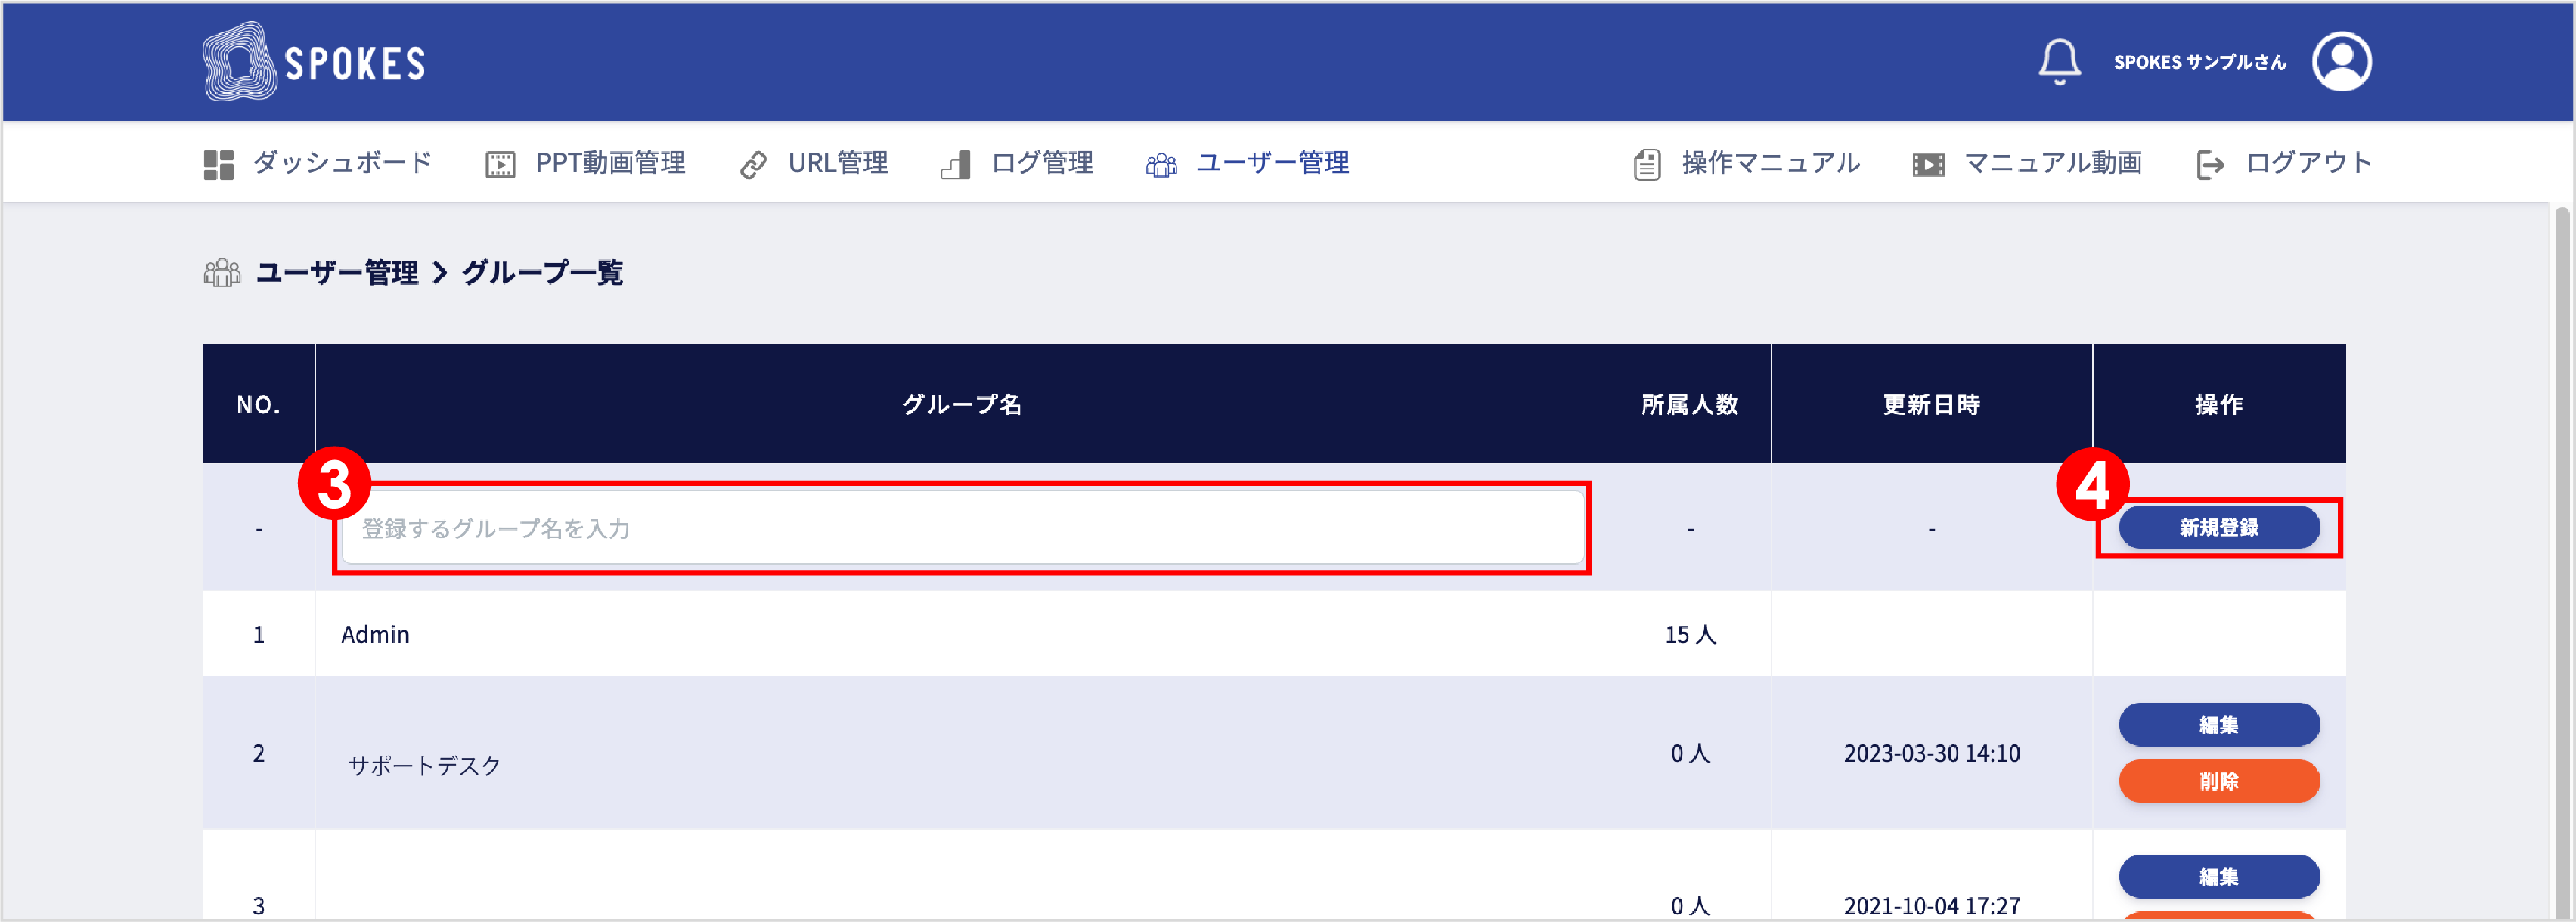Go to the ログ管理 menu

tap(1041, 162)
